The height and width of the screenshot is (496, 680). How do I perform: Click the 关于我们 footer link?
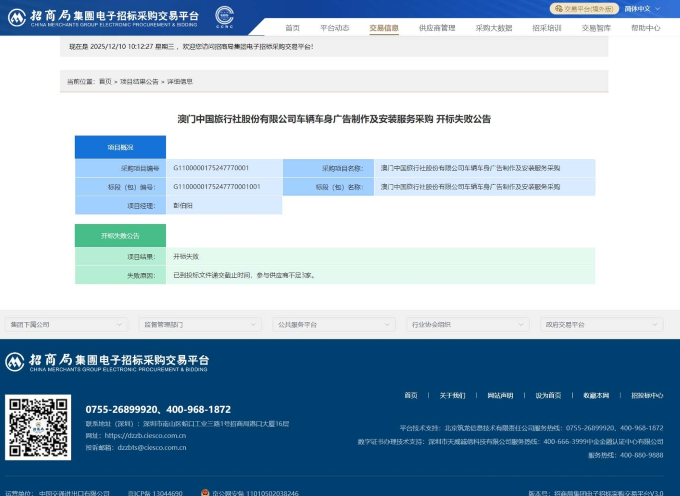point(452,395)
